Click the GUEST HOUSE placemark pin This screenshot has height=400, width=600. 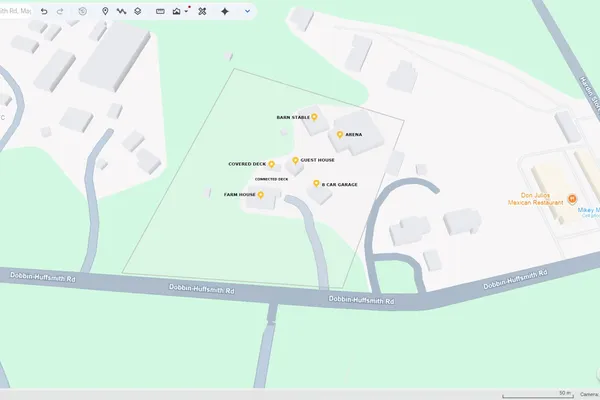click(295, 160)
